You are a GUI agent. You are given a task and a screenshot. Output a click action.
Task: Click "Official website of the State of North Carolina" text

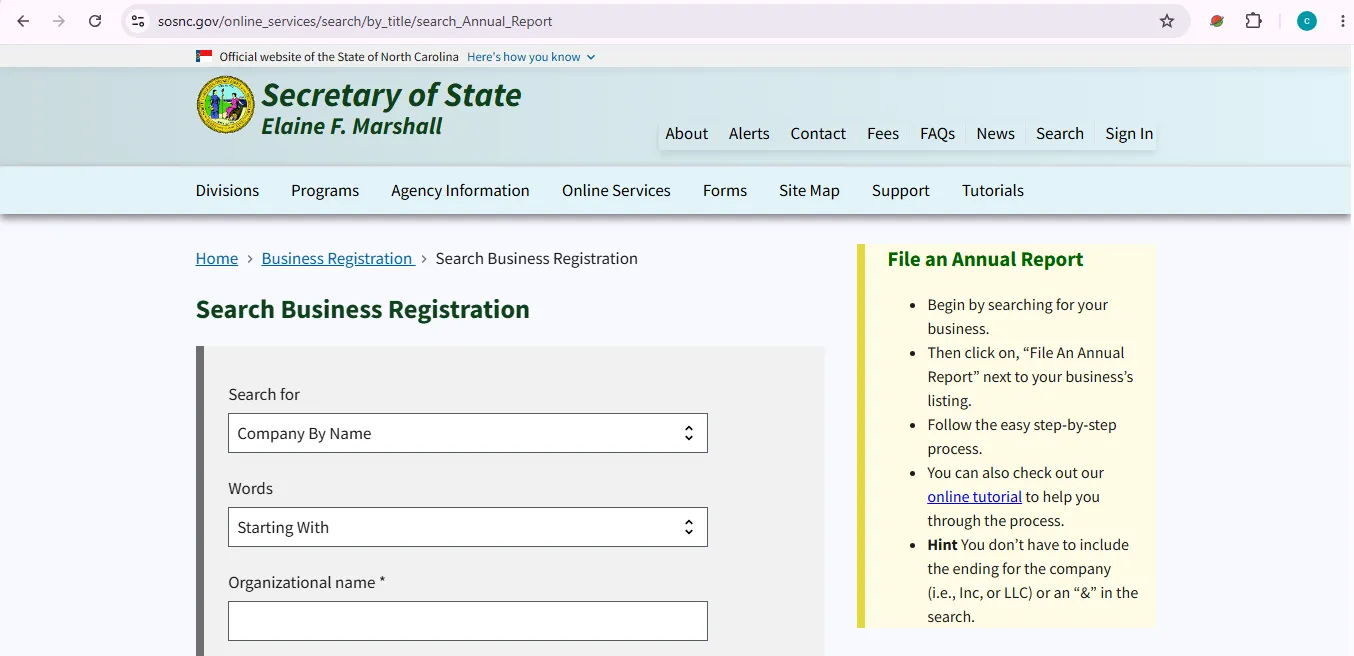coord(339,57)
